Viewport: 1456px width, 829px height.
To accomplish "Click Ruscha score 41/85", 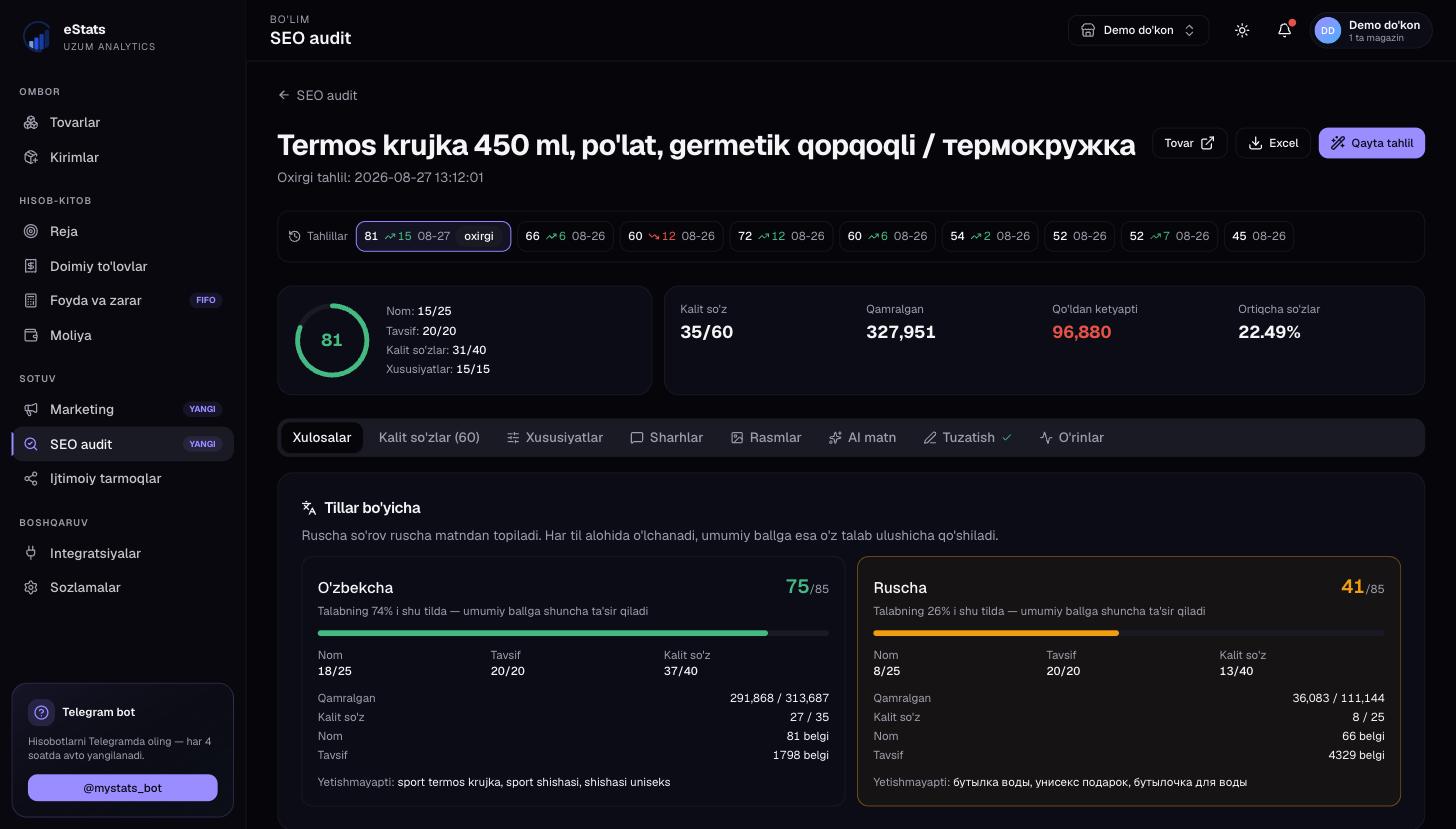I will point(1362,587).
